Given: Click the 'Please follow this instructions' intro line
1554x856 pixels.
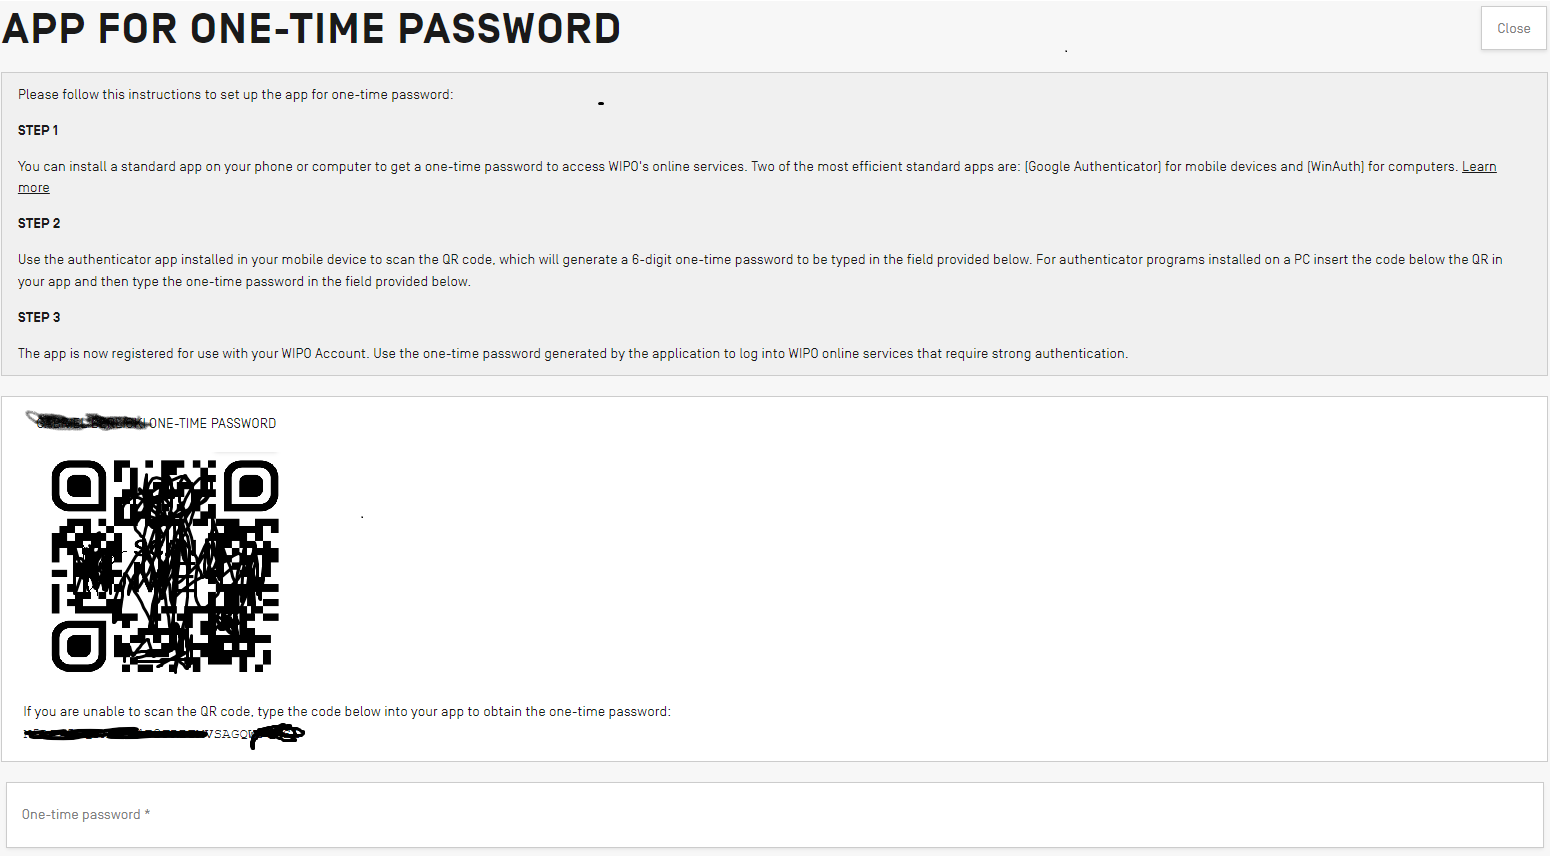Looking at the screenshot, I should pyautogui.click(x=235, y=95).
